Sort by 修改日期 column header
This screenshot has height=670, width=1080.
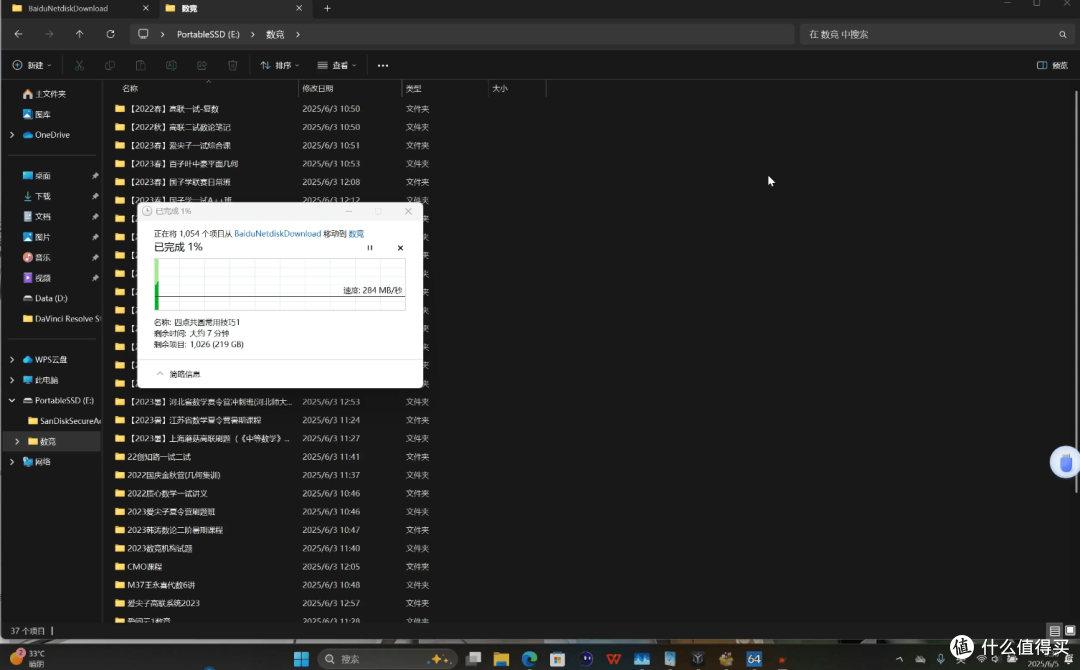(x=318, y=88)
